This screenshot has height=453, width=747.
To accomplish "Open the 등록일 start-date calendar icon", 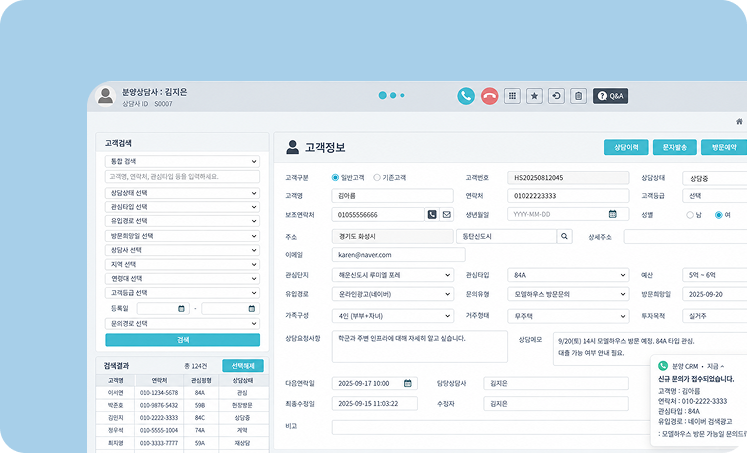I will coord(181,309).
